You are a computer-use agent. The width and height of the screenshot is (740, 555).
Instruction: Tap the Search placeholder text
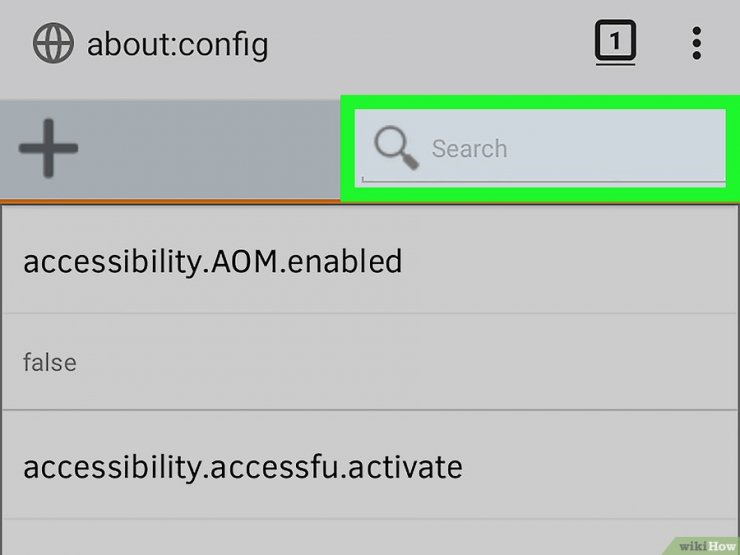pyautogui.click(x=469, y=149)
